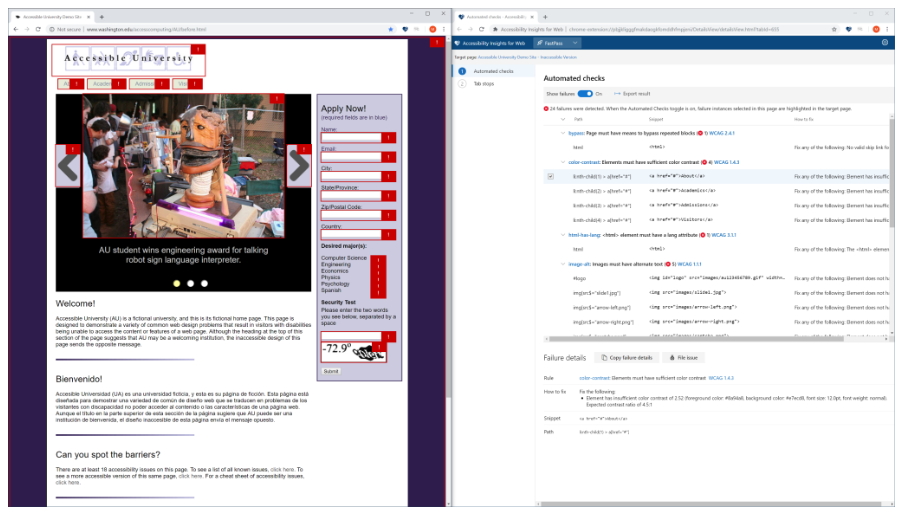Image resolution: width=907 pixels, height=516 pixels.
Task: Click Copy failure details button
Action: [x=626, y=358]
